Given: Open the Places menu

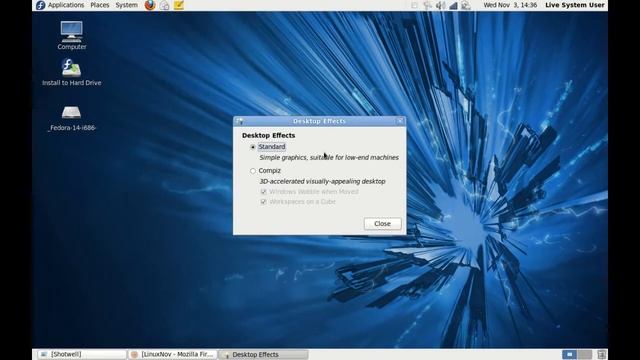Looking at the screenshot, I should click(100, 5).
